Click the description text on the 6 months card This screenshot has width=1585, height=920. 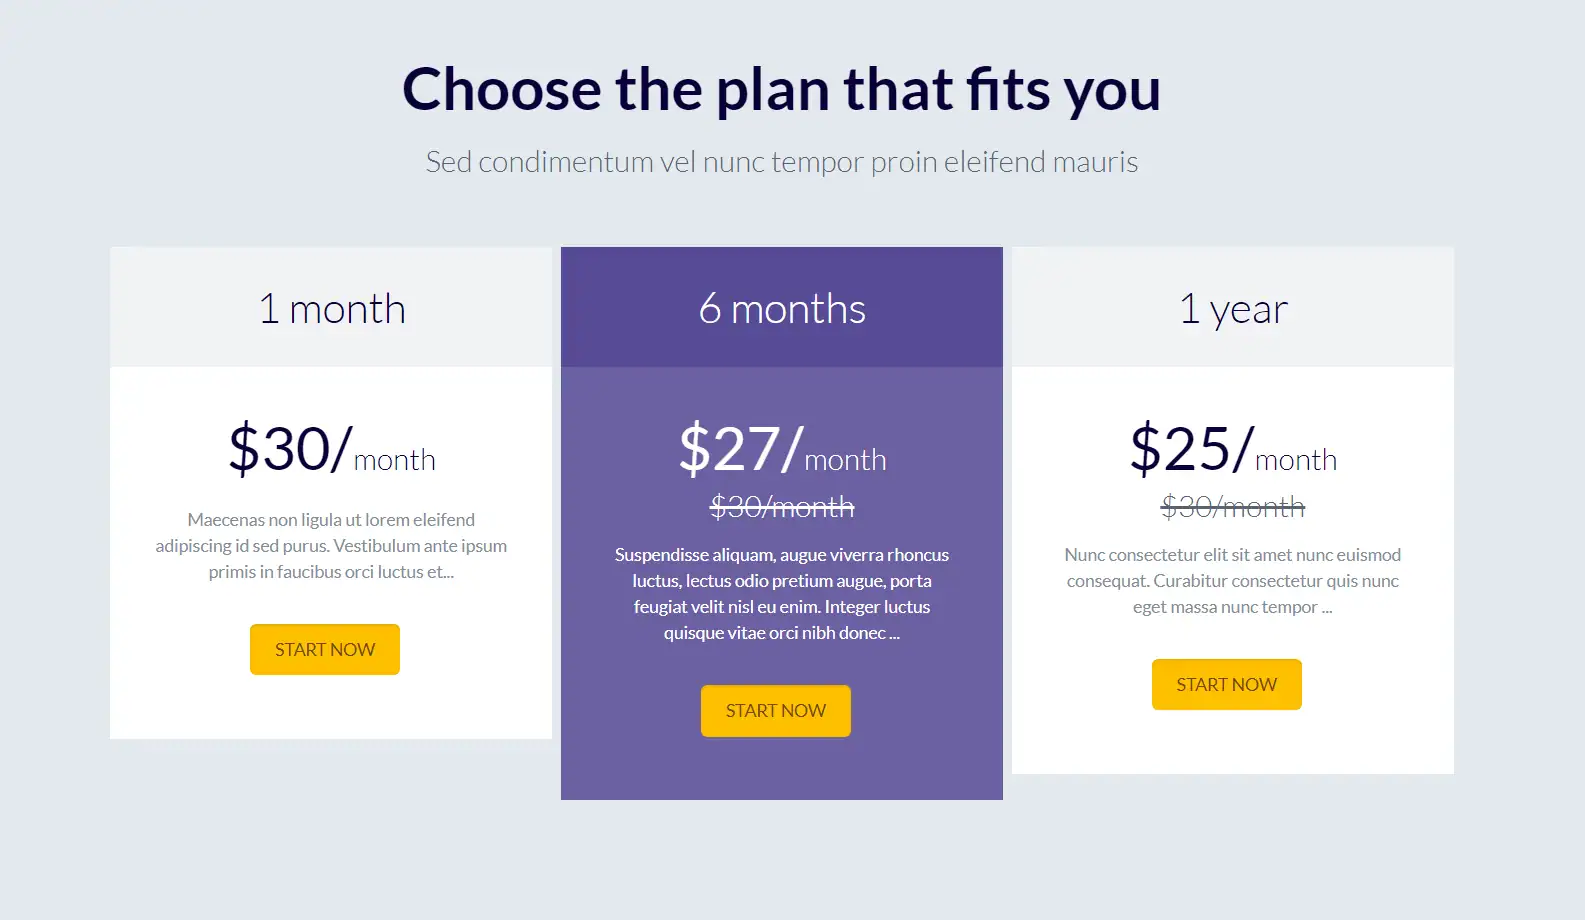782,593
